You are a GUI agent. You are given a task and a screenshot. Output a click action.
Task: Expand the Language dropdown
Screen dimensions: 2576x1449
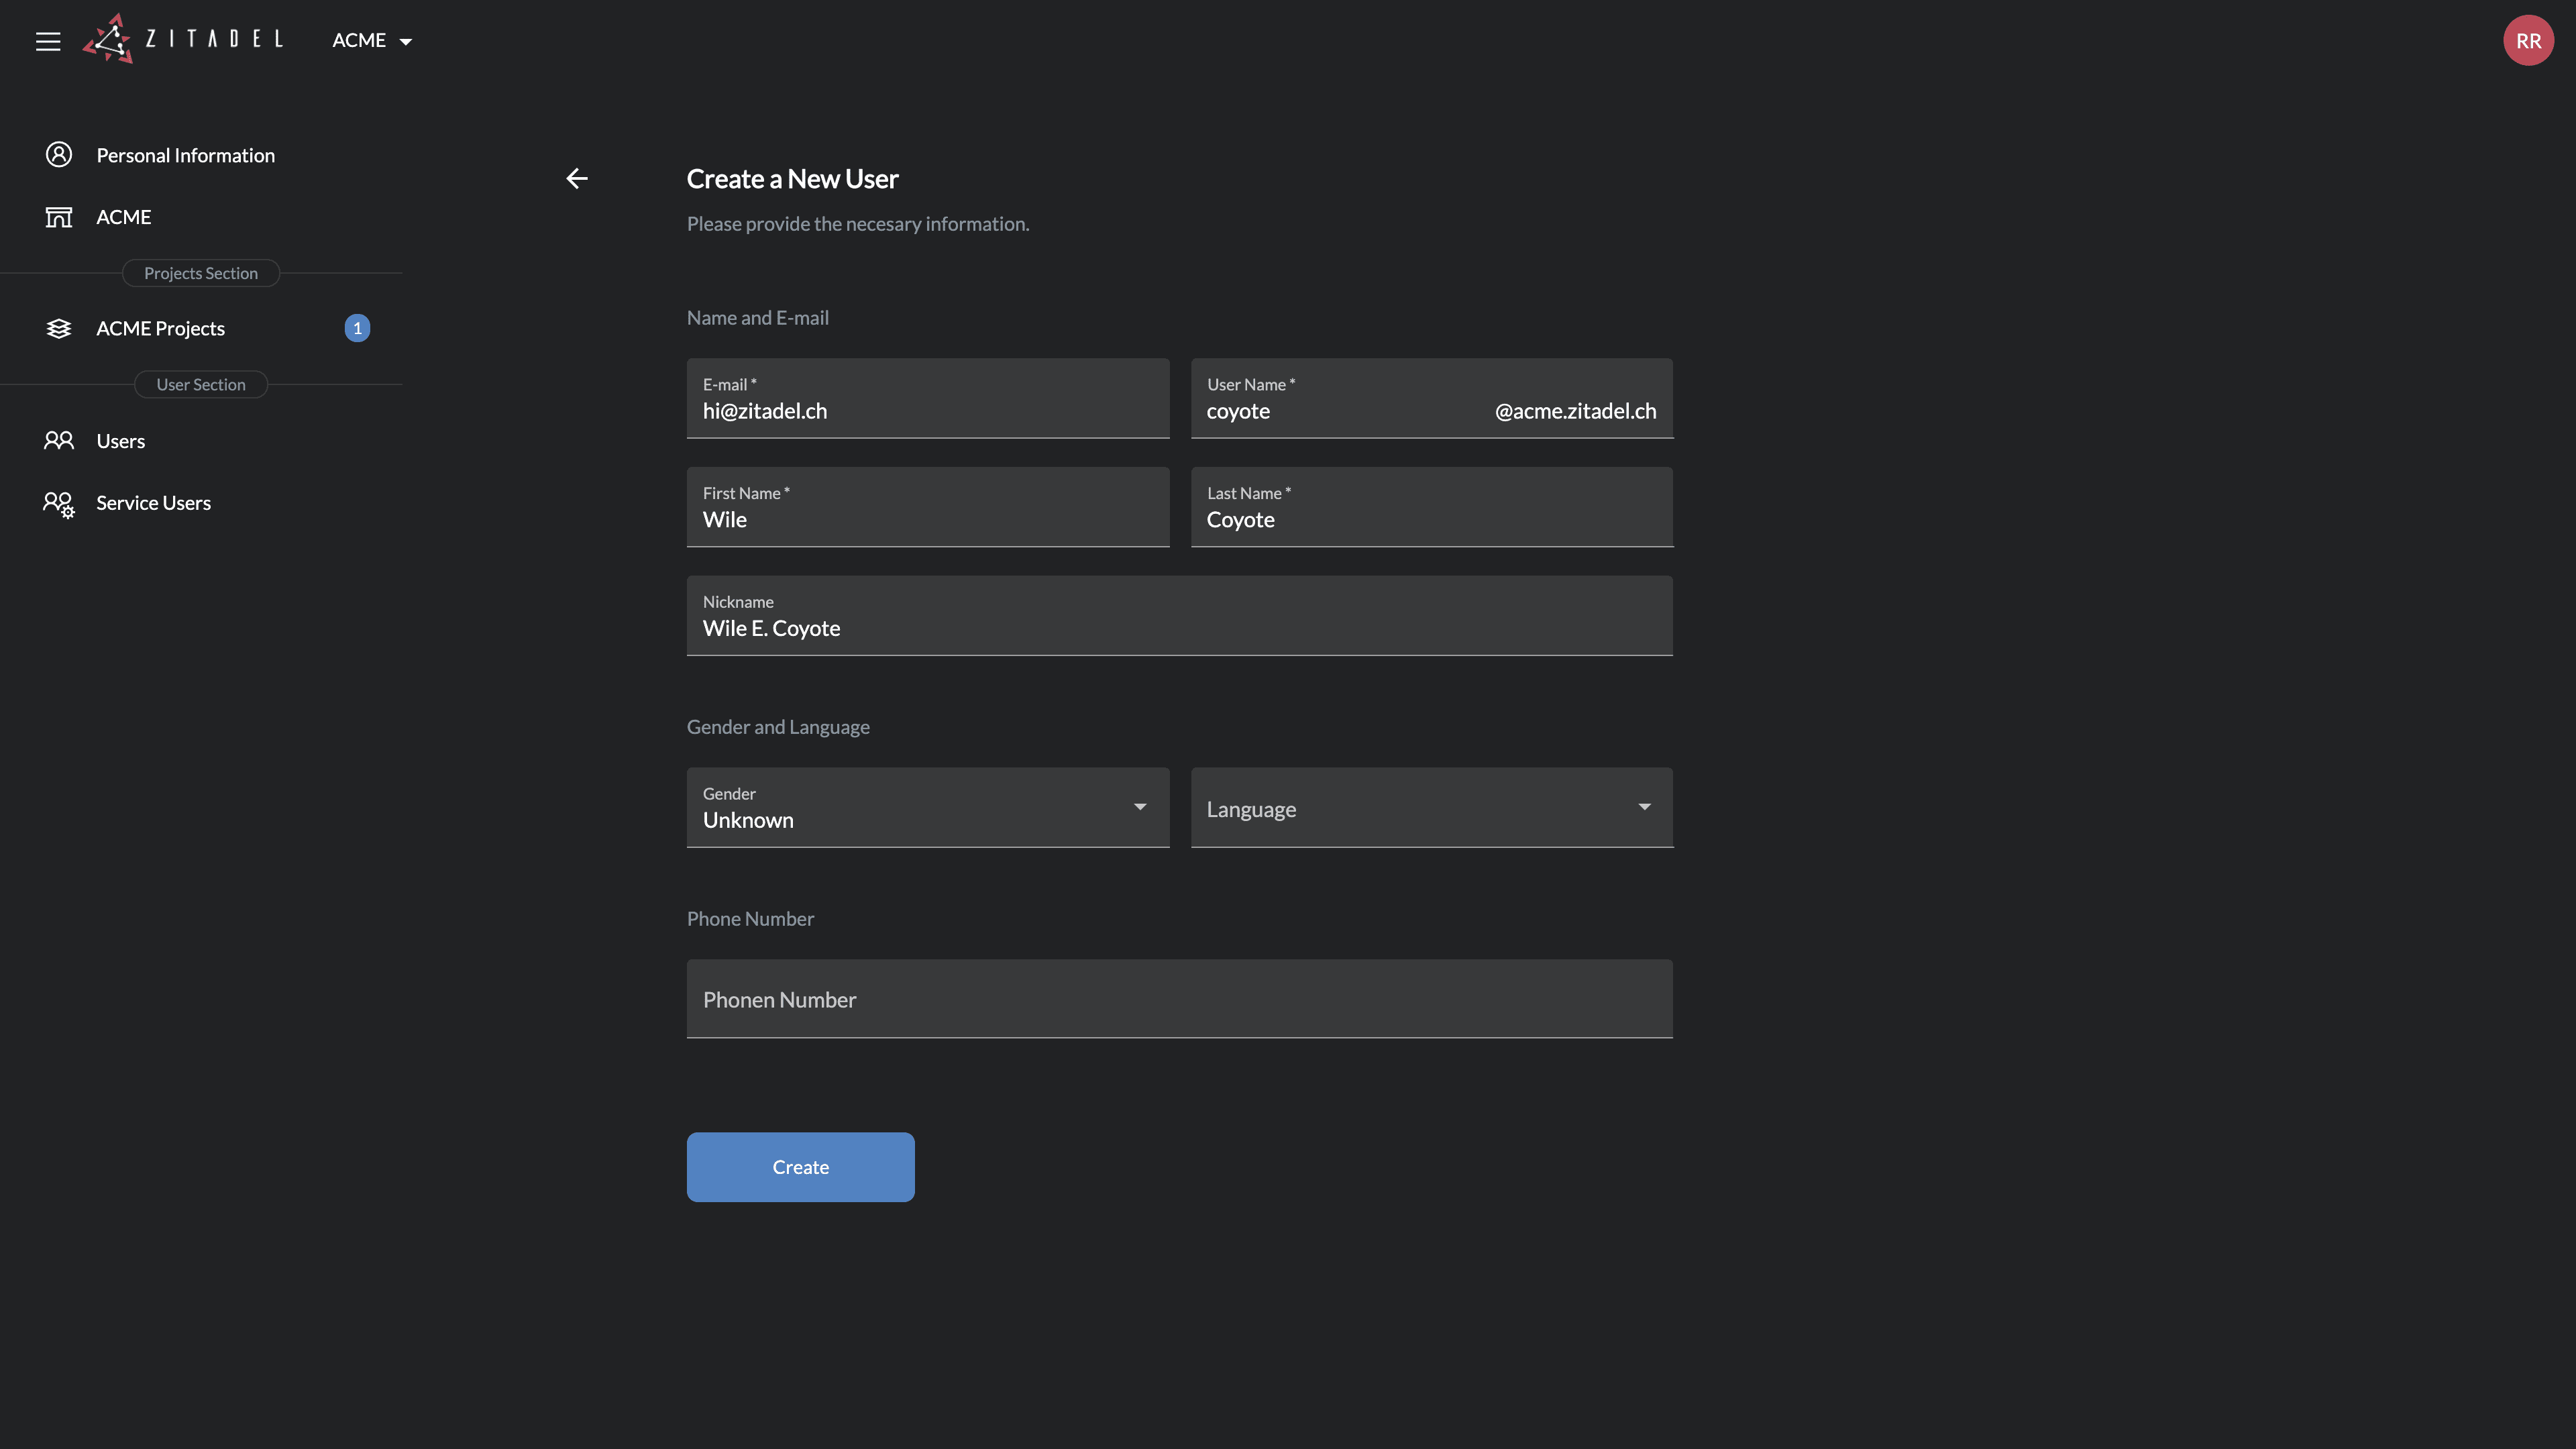[x=1431, y=808]
